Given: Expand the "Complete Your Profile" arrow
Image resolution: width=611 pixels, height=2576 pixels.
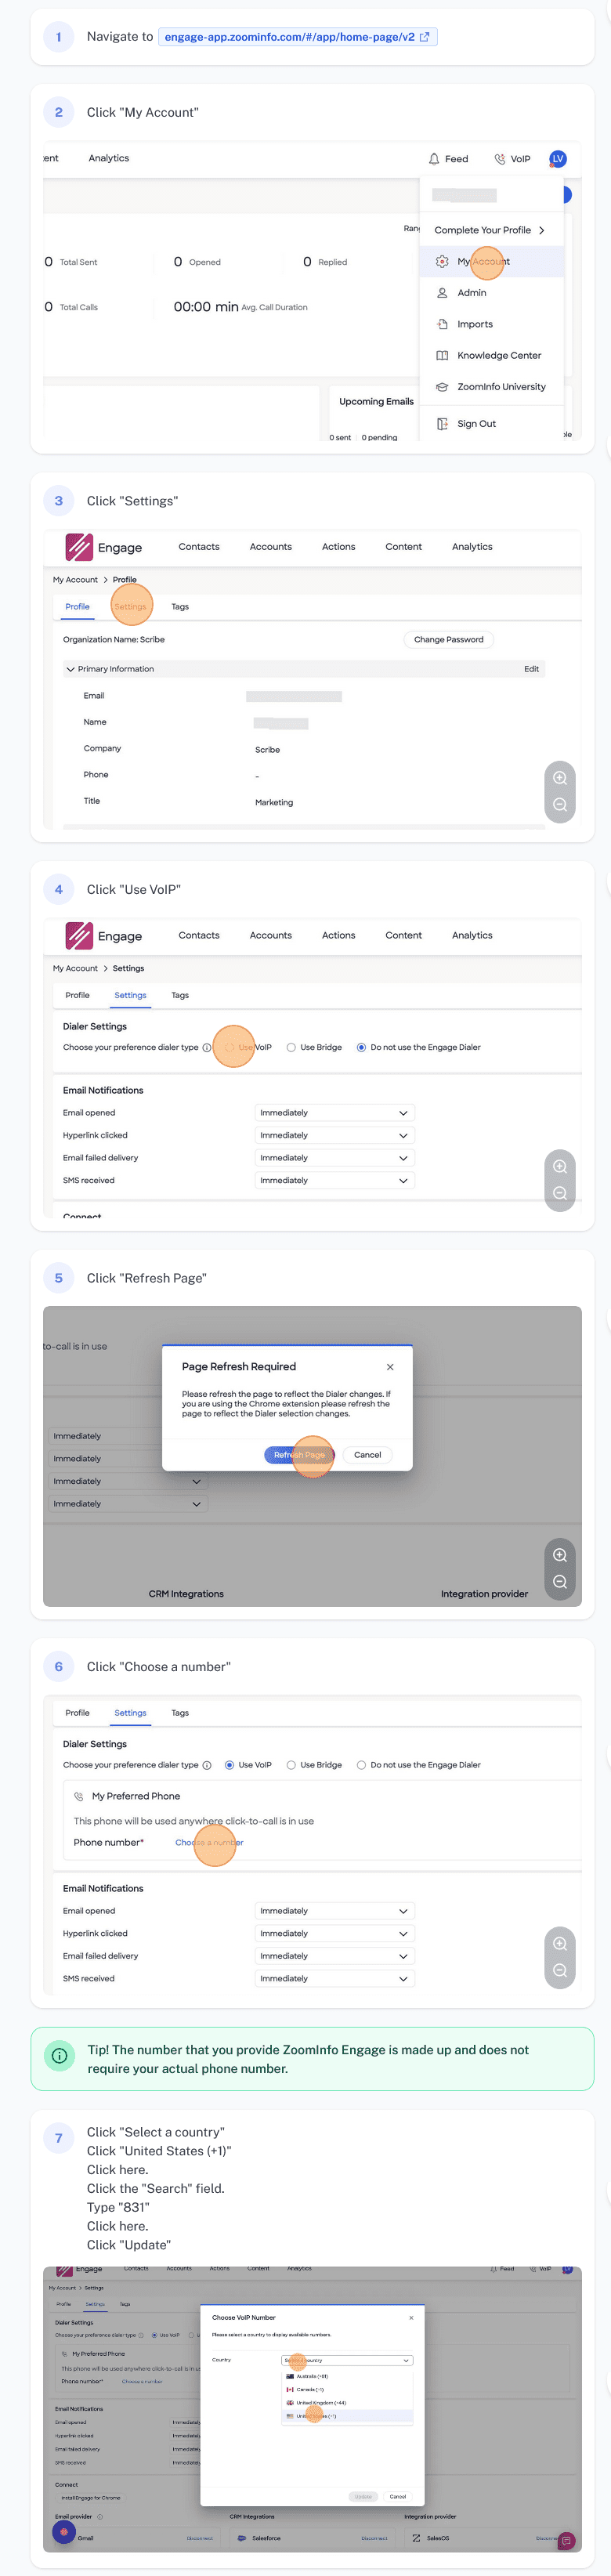Looking at the screenshot, I should click(x=542, y=230).
